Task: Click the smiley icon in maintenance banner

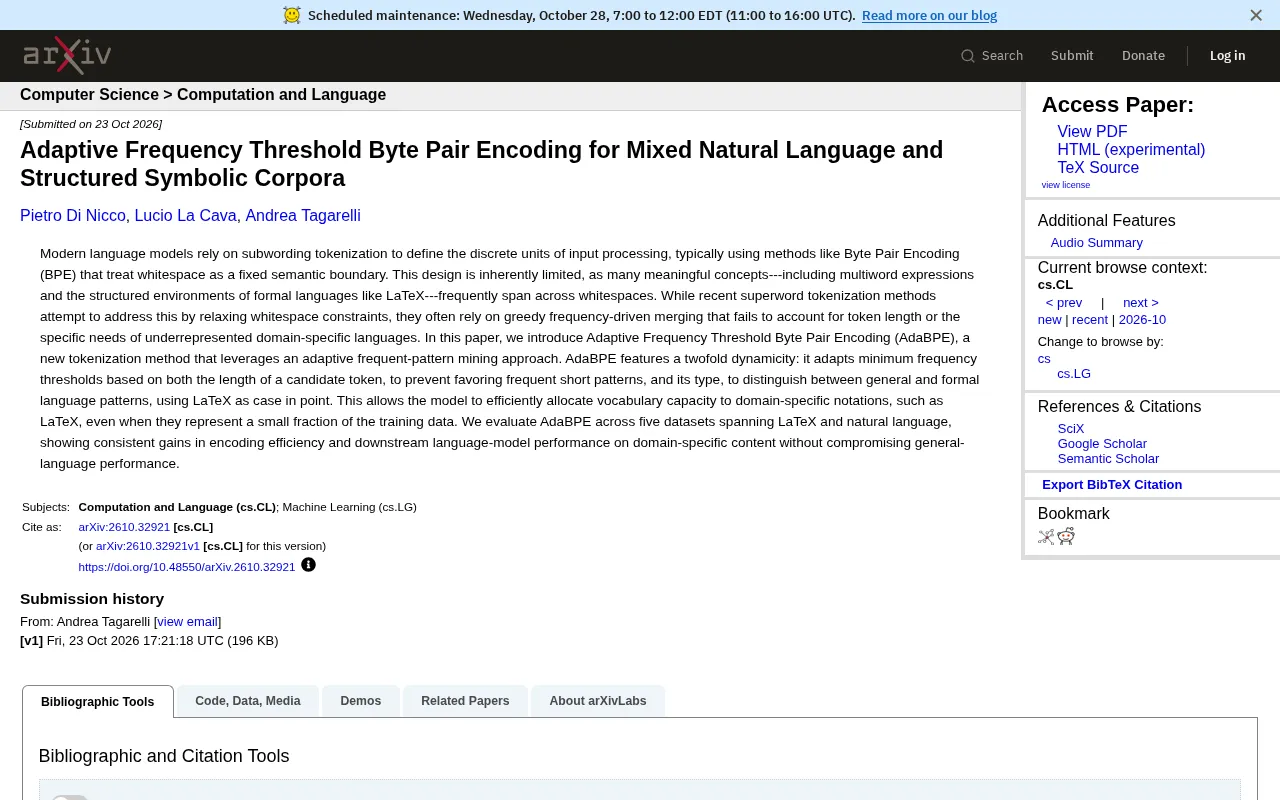Action: (292, 15)
